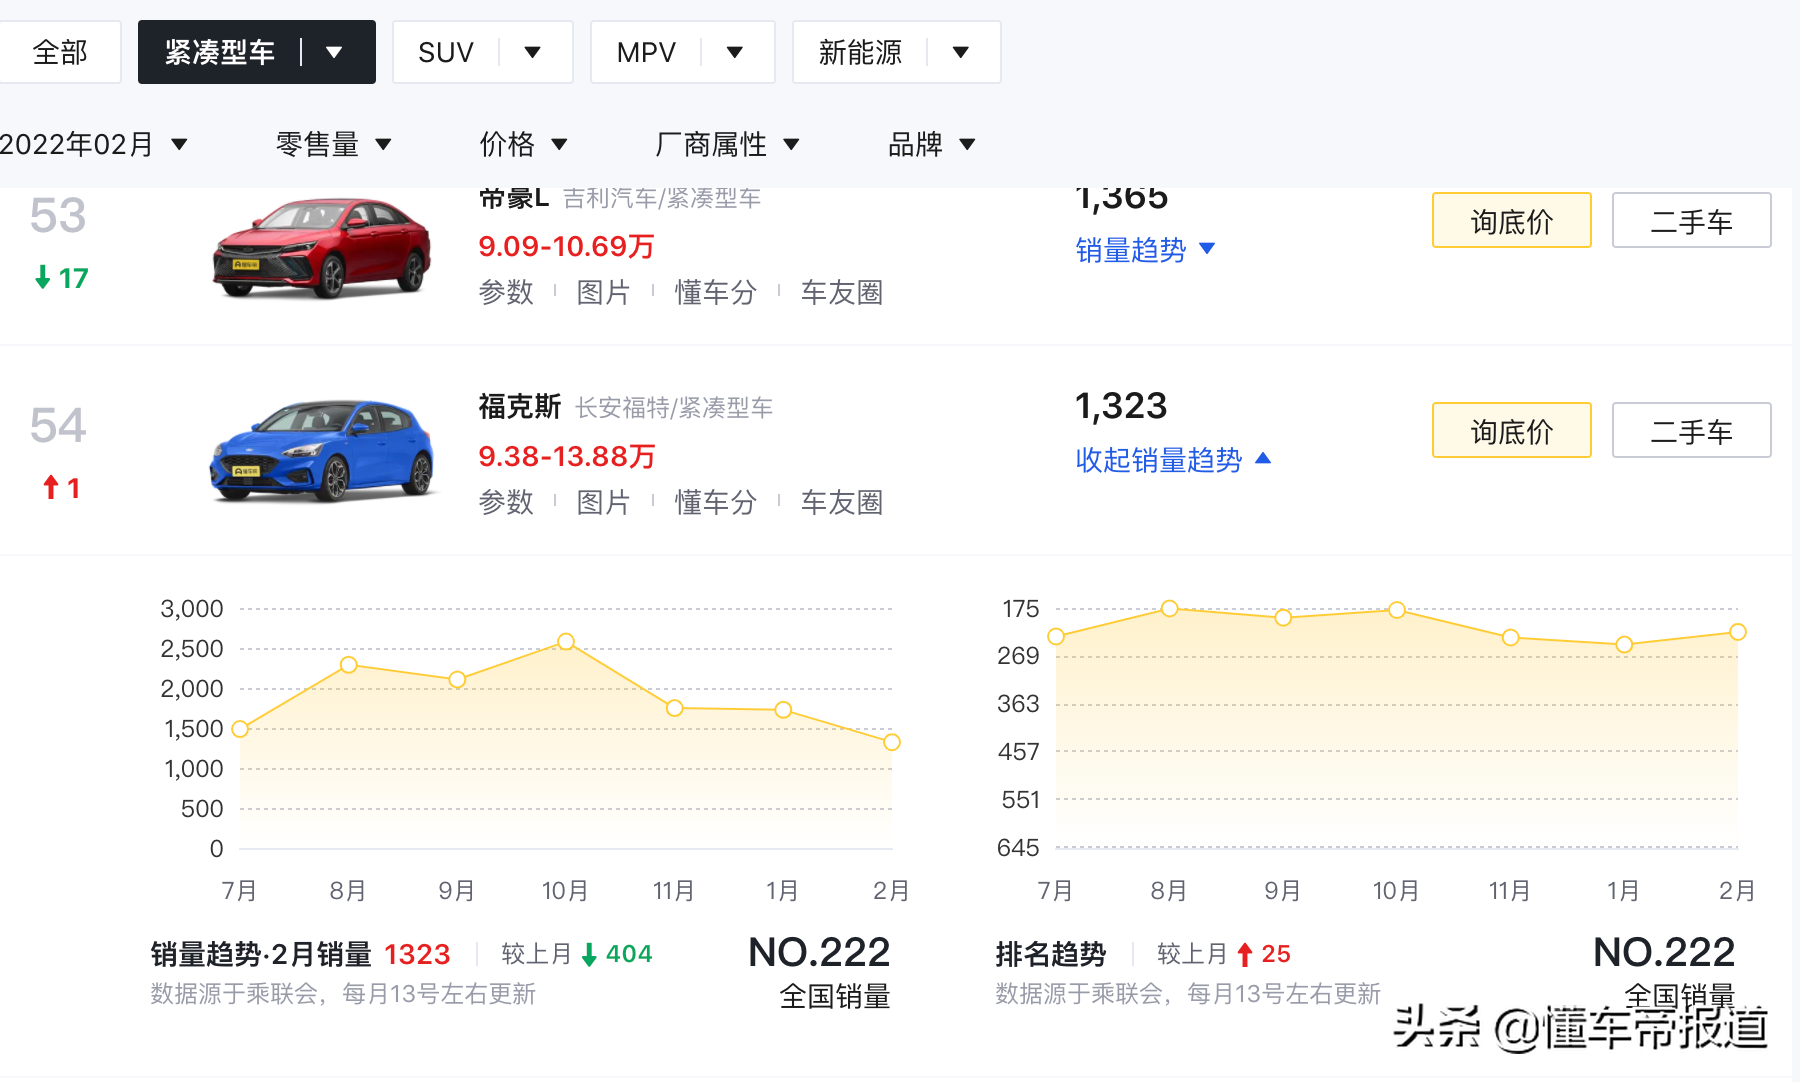1800x1082 pixels.
Task: Click 询底价 button for 帝豪L
Action: pos(1512,220)
